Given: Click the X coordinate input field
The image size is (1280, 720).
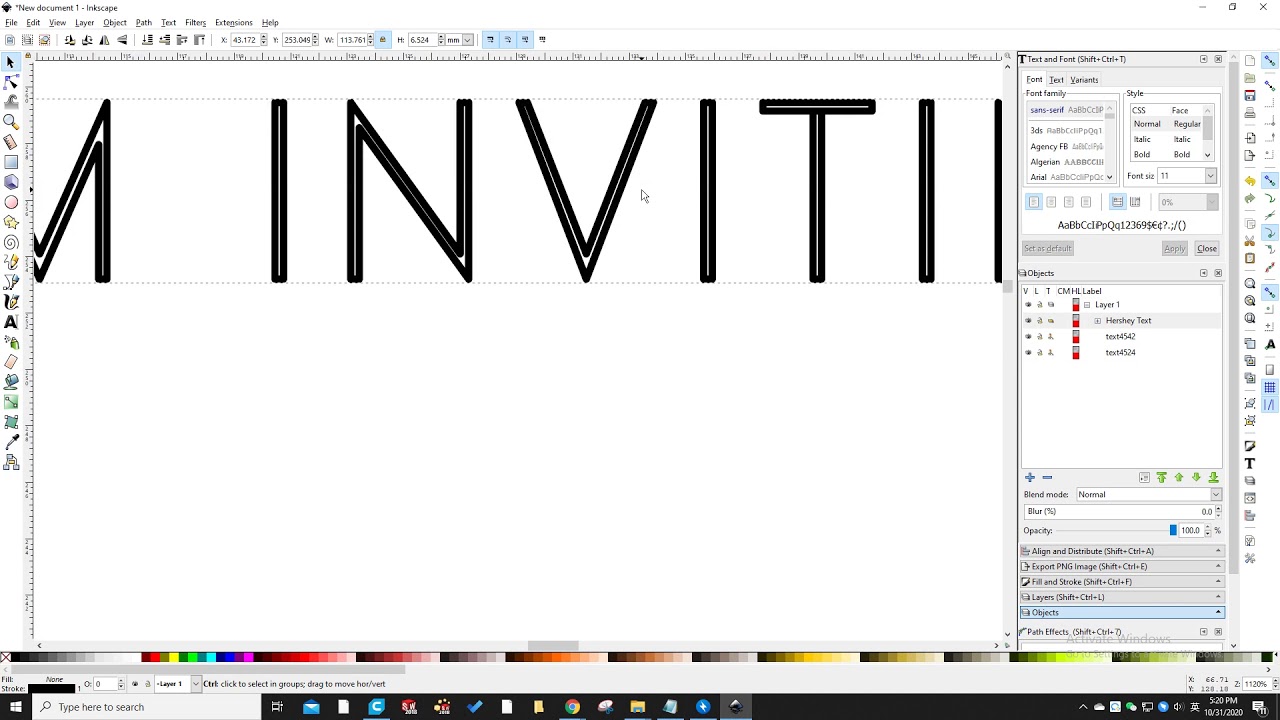Looking at the screenshot, I should click(x=246, y=40).
